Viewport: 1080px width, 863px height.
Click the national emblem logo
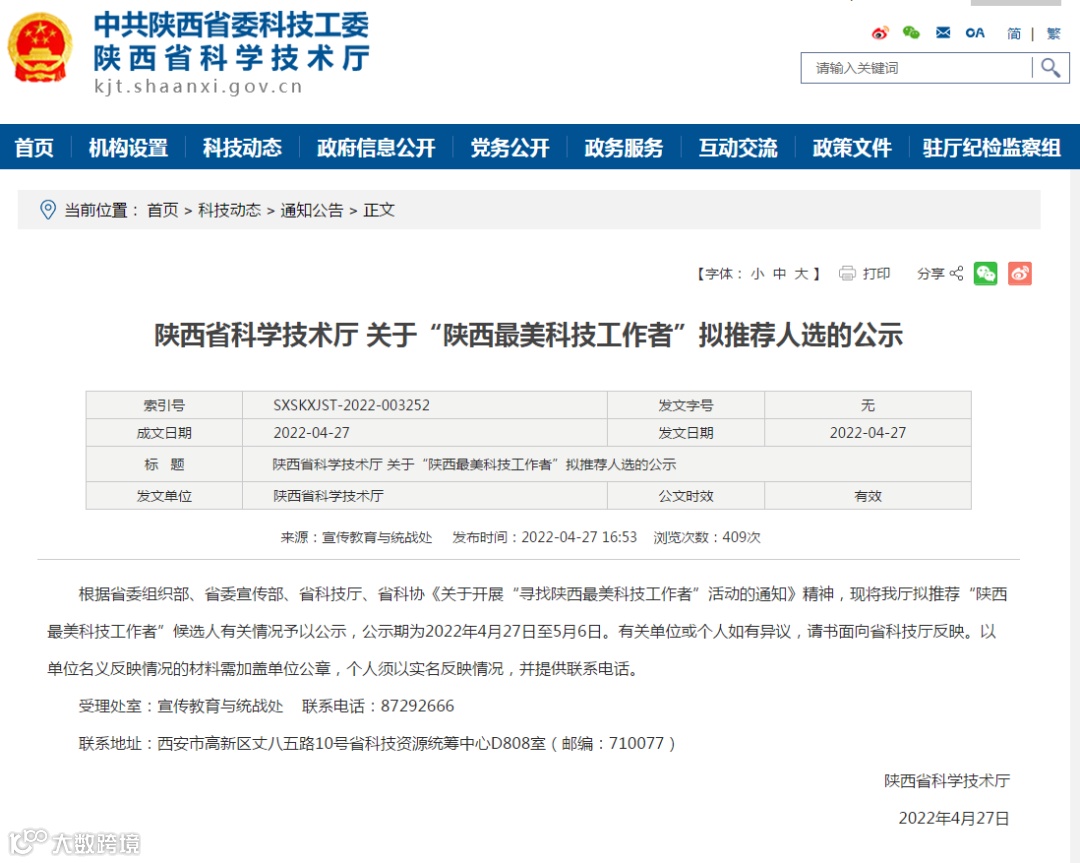pyautogui.click(x=39, y=49)
